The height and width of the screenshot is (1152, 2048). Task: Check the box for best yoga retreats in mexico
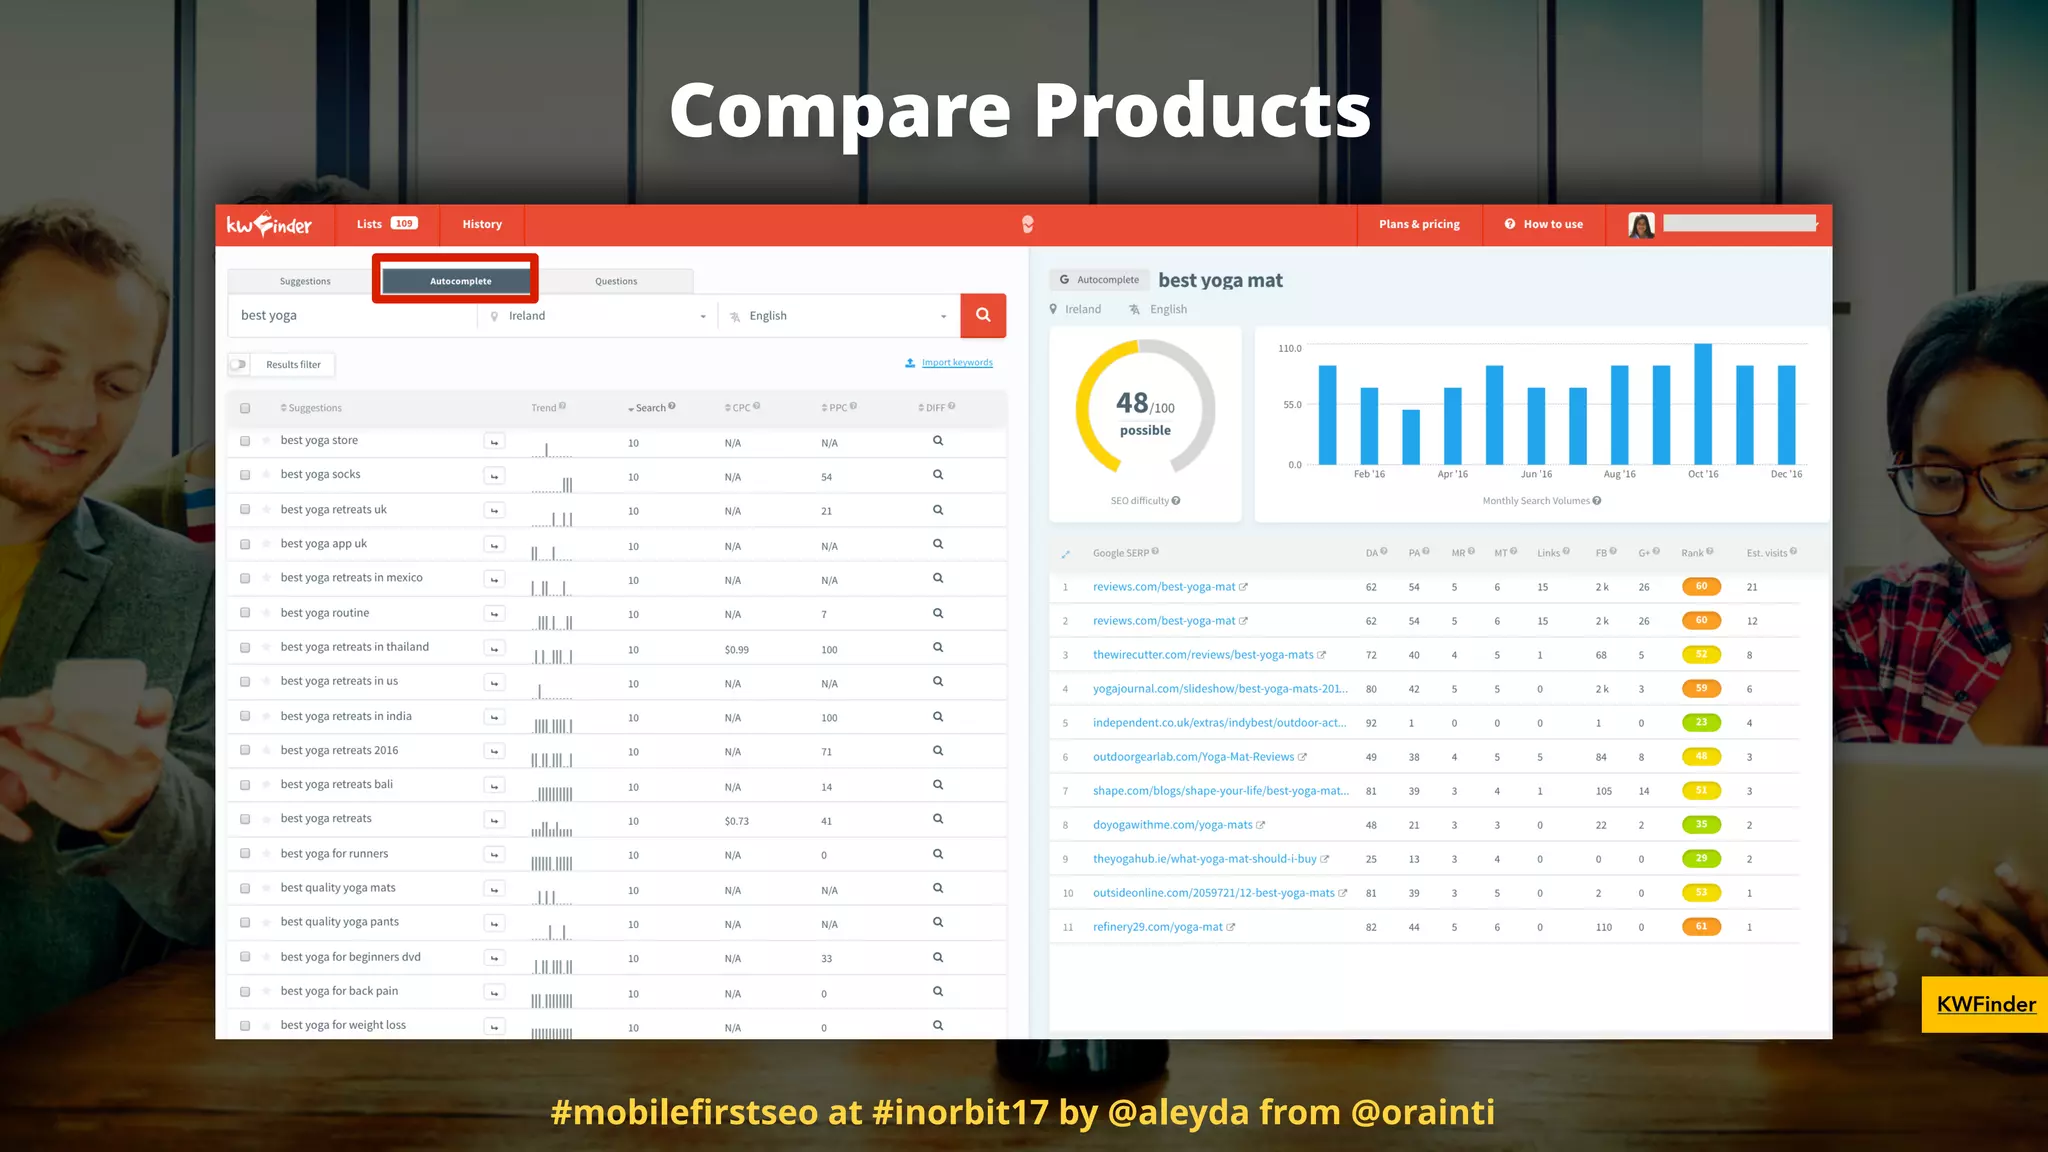click(x=245, y=578)
